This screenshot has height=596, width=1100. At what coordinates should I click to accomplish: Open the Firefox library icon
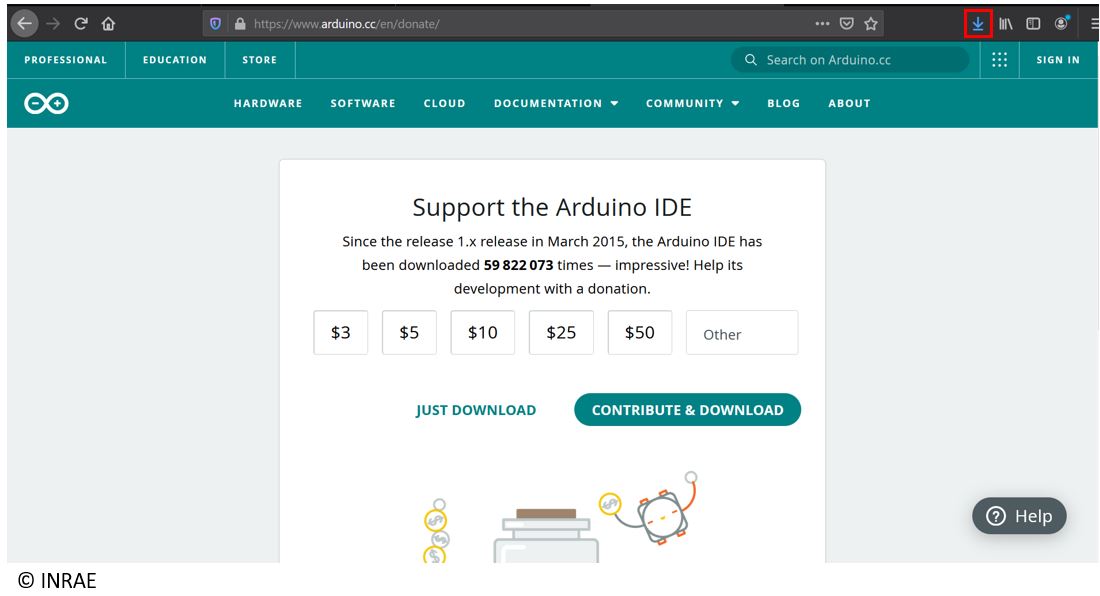click(1006, 24)
